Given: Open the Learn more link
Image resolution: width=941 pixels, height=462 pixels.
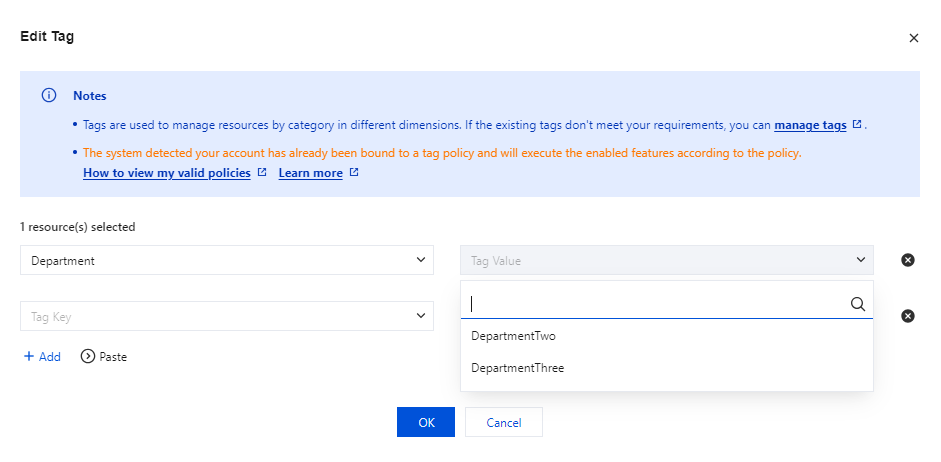Looking at the screenshot, I should pyautogui.click(x=310, y=173).
